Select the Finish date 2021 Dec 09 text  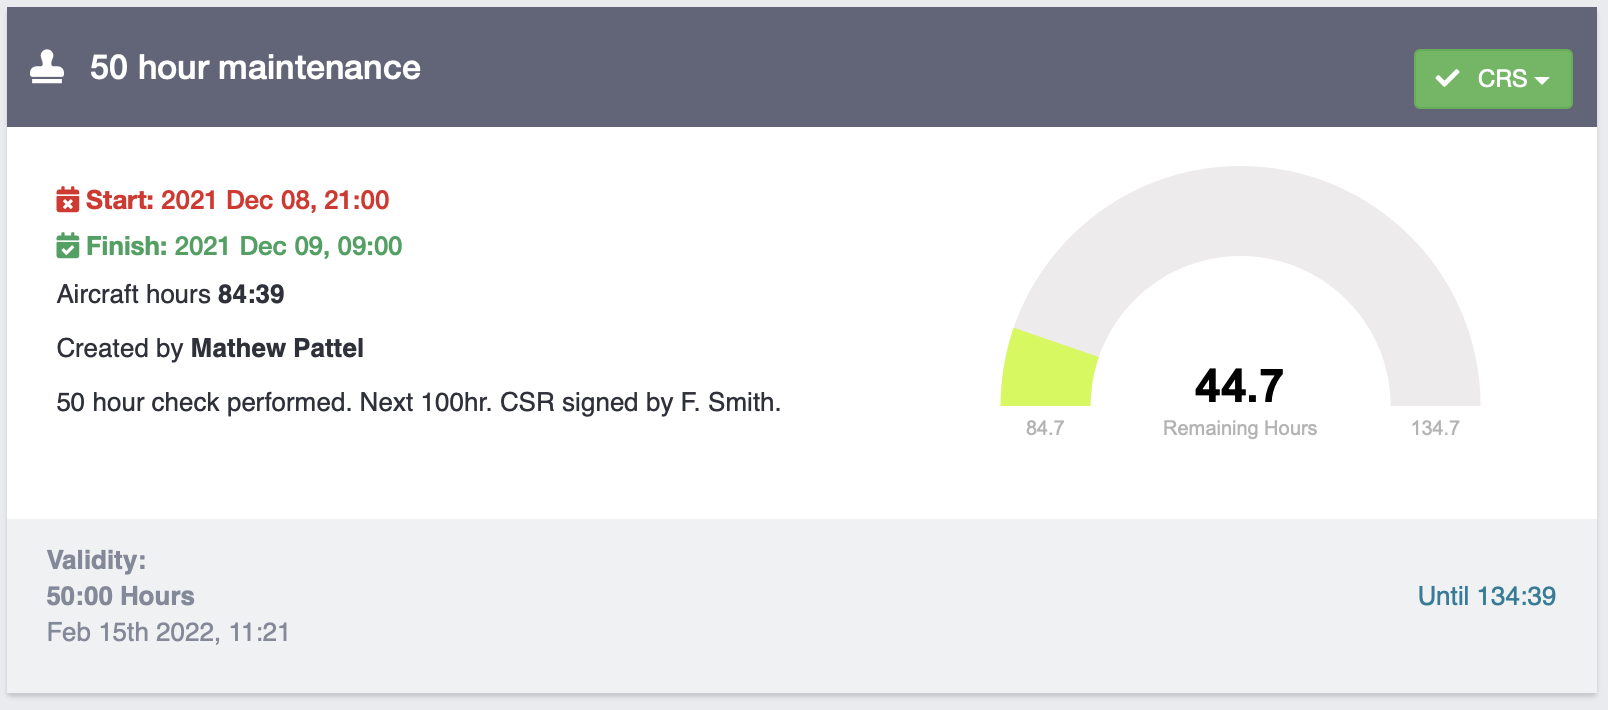point(288,246)
